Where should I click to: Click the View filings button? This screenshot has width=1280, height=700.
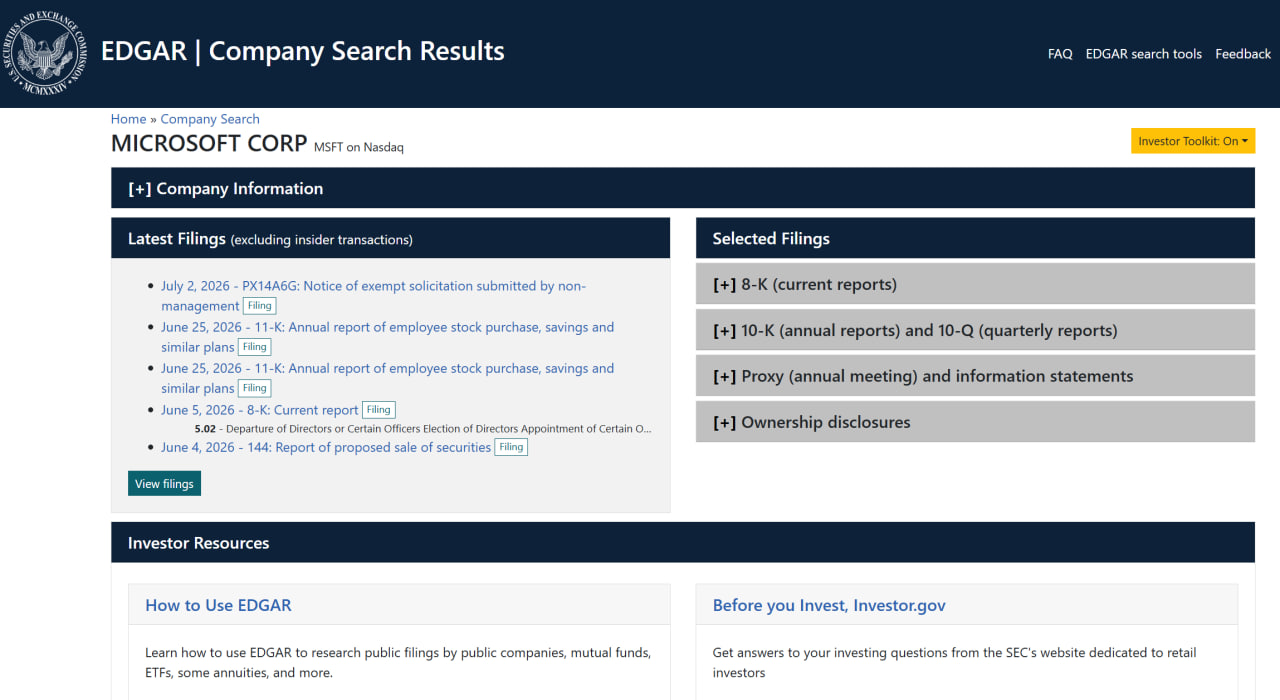tap(164, 484)
